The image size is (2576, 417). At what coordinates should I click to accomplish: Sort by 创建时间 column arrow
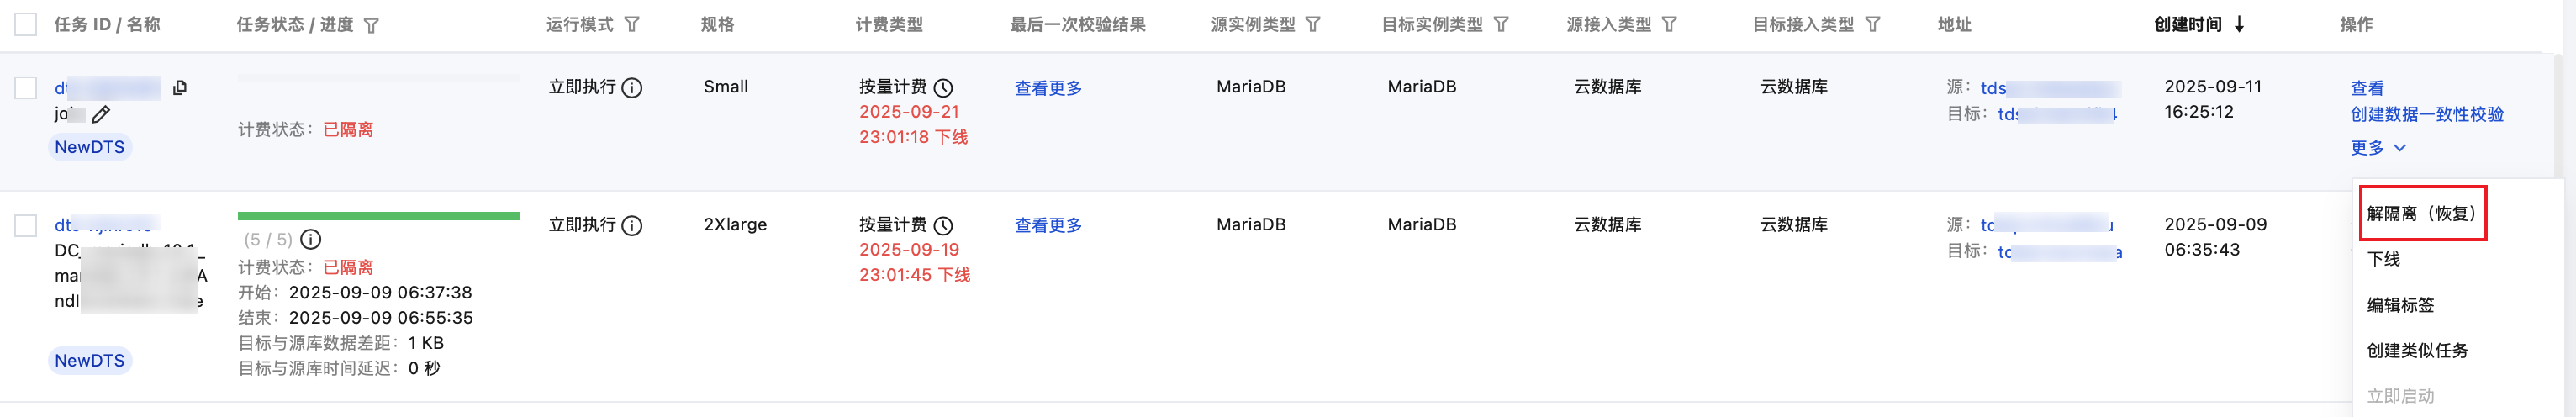[x=2239, y=24]
